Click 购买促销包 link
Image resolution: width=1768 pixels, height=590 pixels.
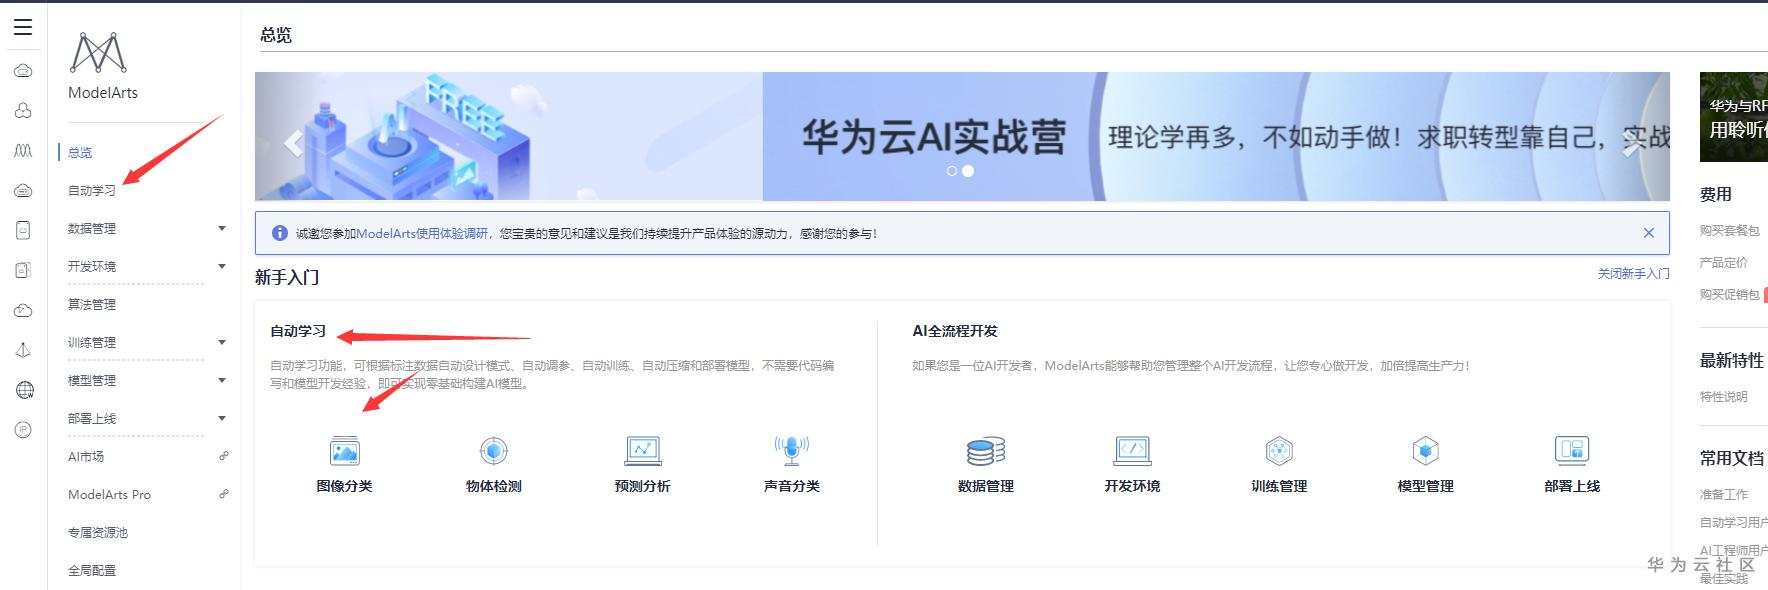tap(1729, 295)
